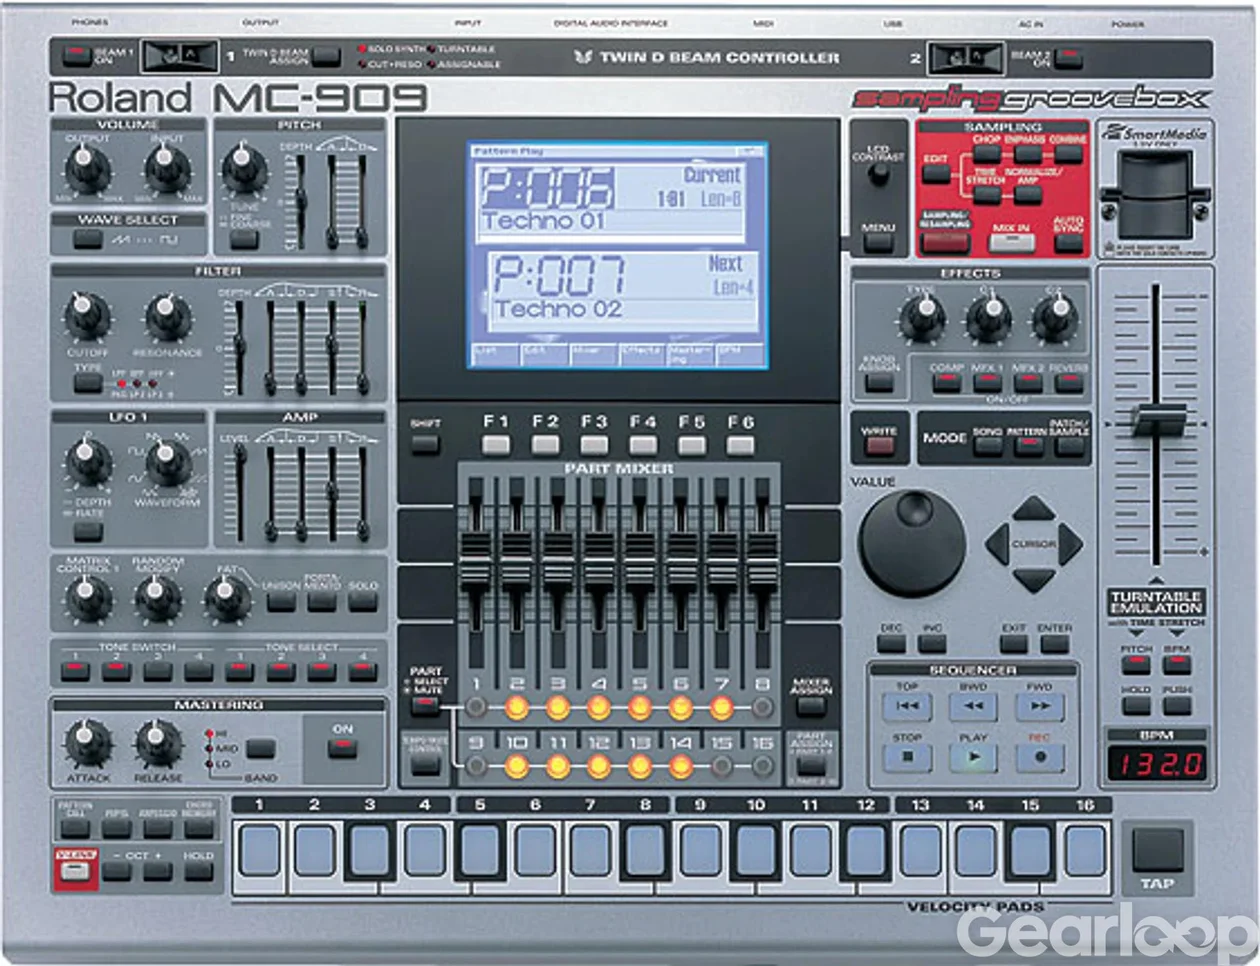Select SONG mode button
1260x966 pixels.
tap(988, 447)
